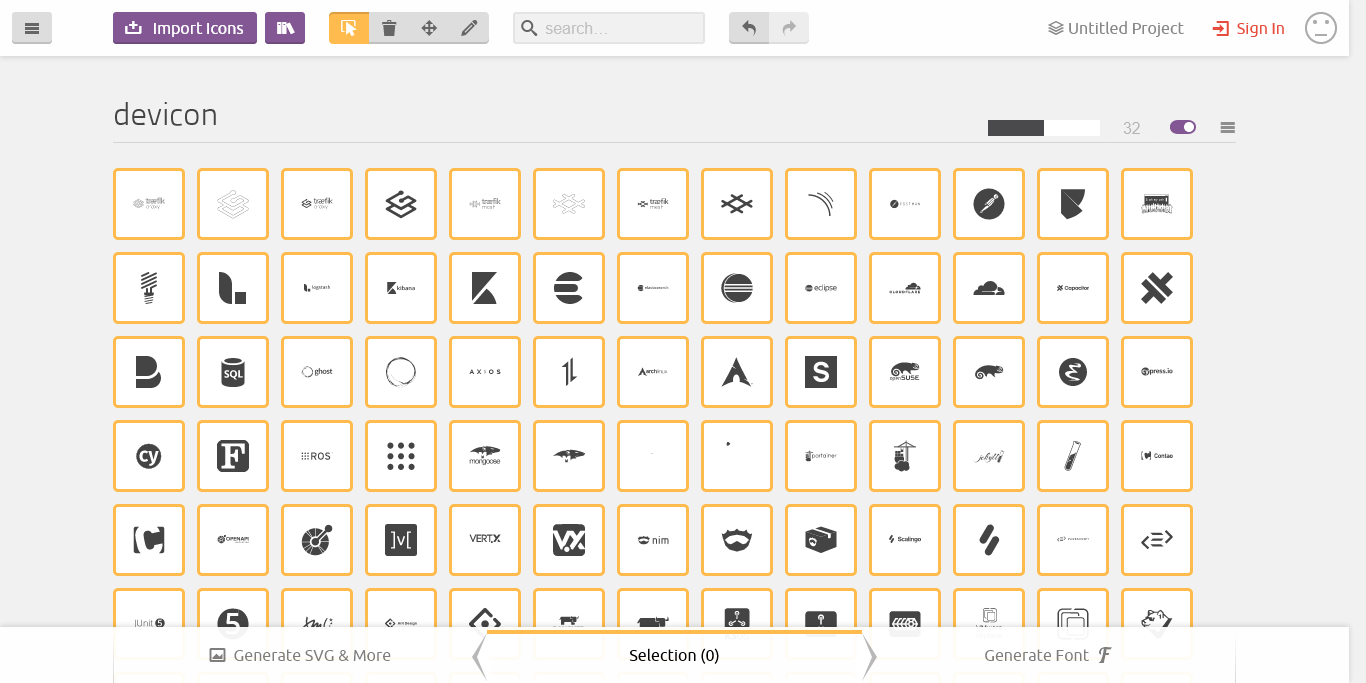
Task: Select the Postman wordmark icon
Action: point(905,204)
